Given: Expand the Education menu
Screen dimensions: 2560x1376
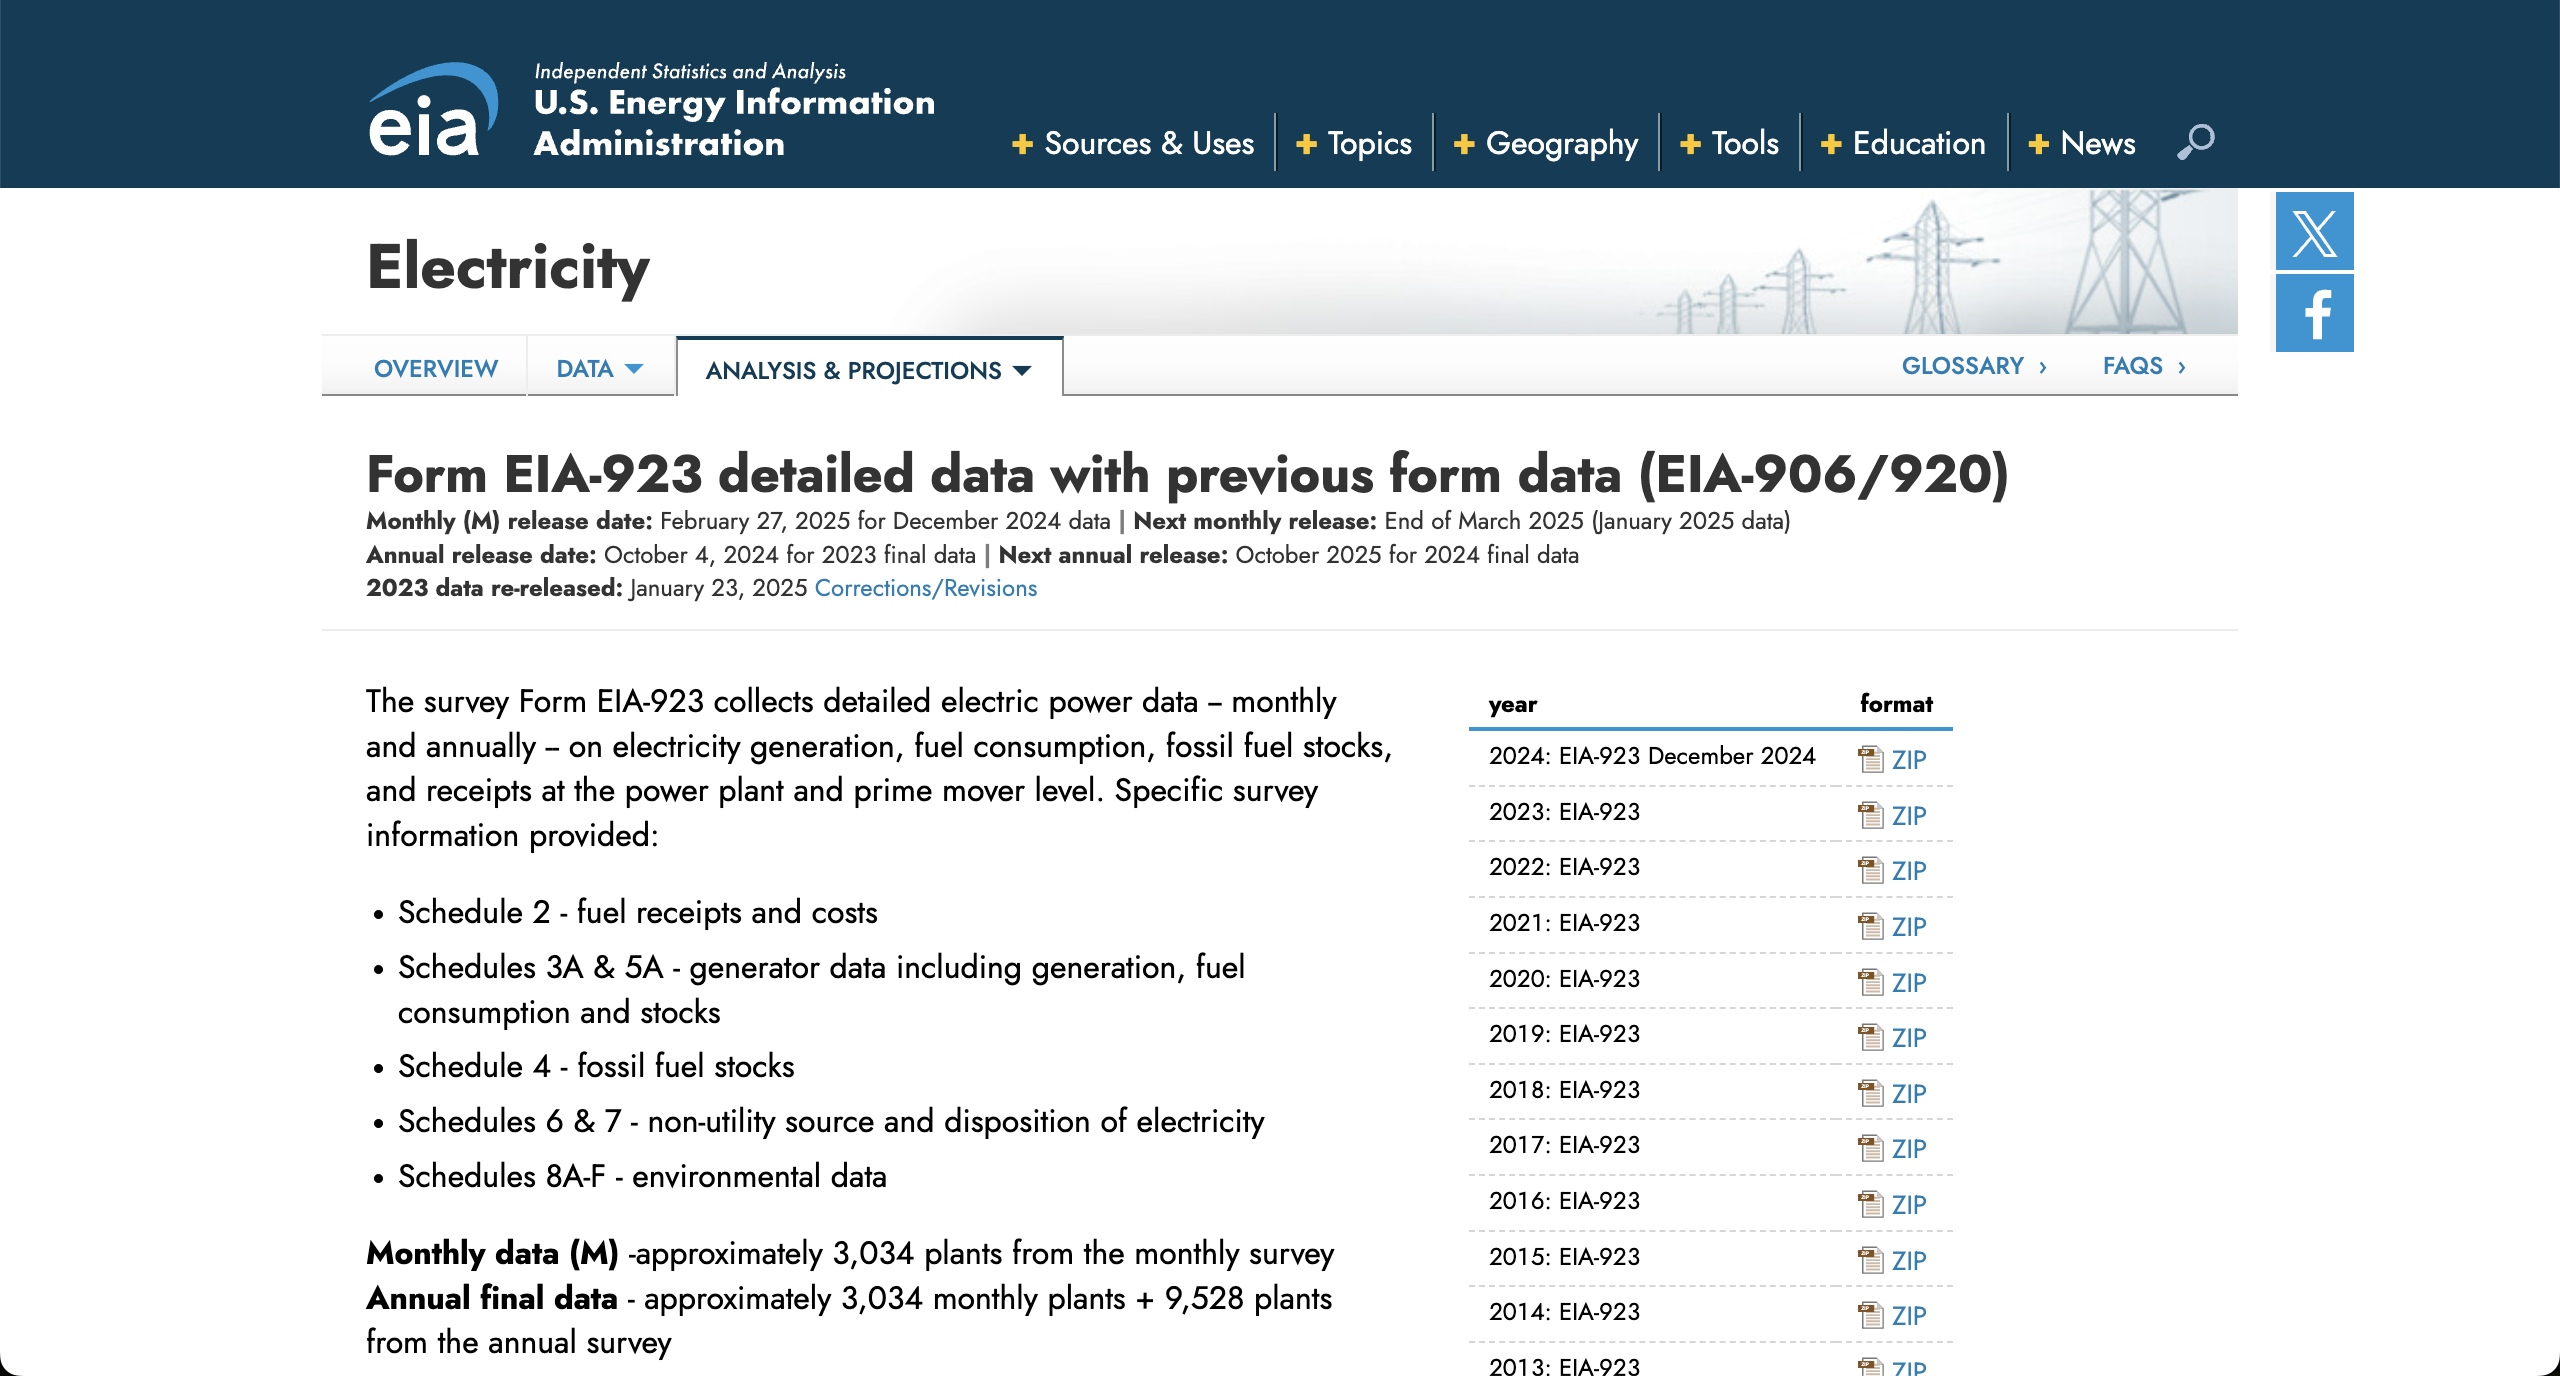Looking at the screenshot, I should pos(1903,143).
